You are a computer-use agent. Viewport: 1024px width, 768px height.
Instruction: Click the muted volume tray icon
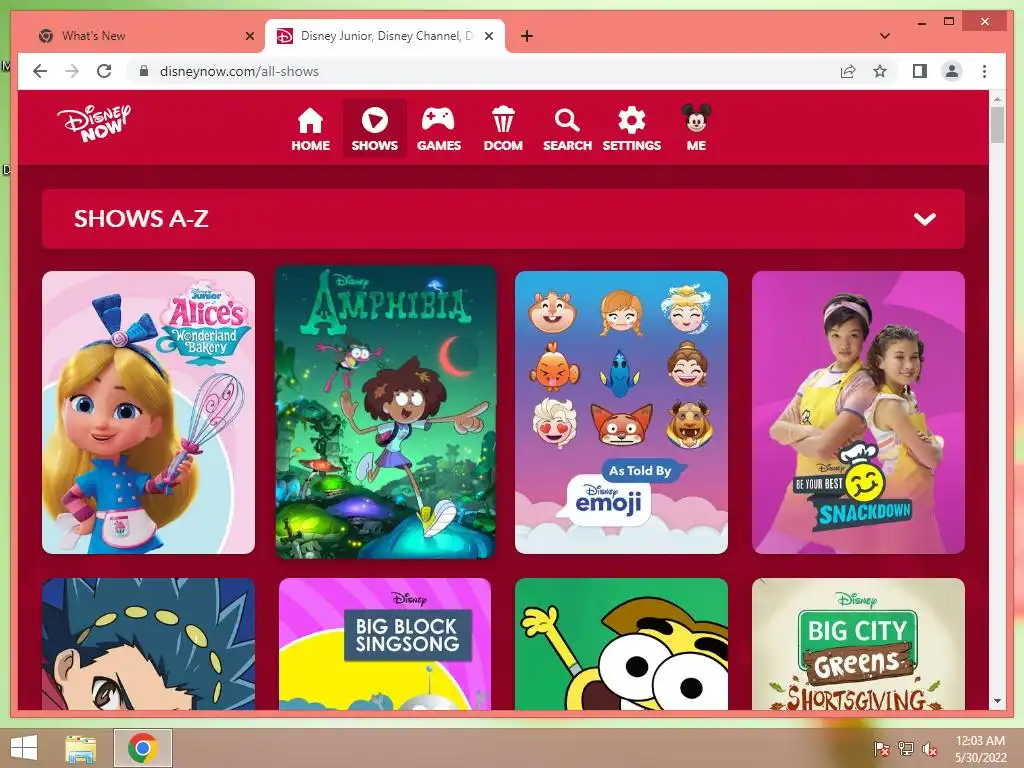click(x=929, y=749)
